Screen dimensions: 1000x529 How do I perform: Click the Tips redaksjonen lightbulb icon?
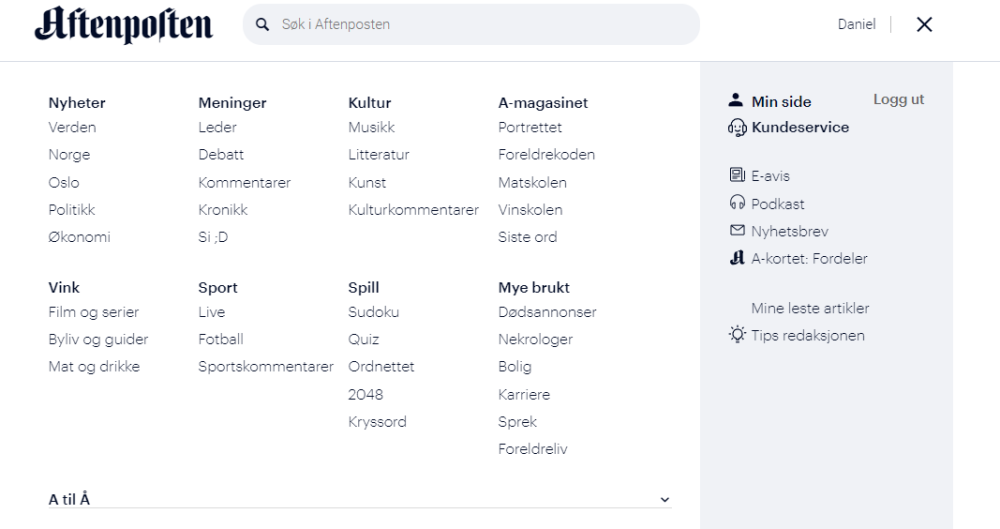pos(737,335)
